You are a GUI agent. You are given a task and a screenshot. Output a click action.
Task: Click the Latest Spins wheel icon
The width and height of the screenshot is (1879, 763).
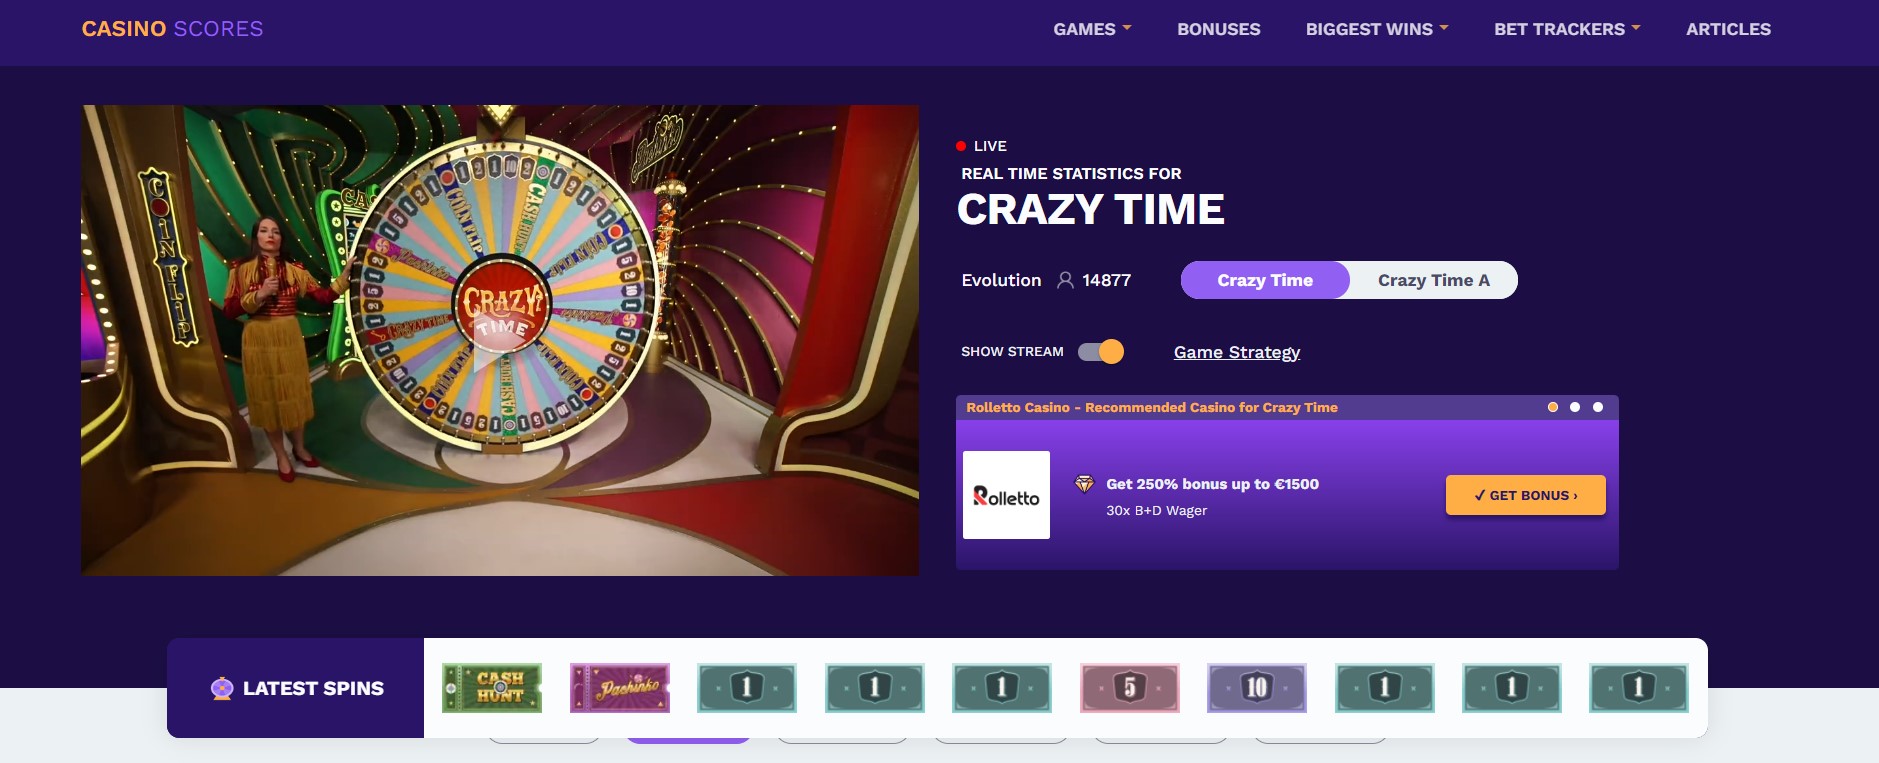click(x=222, y=688)
